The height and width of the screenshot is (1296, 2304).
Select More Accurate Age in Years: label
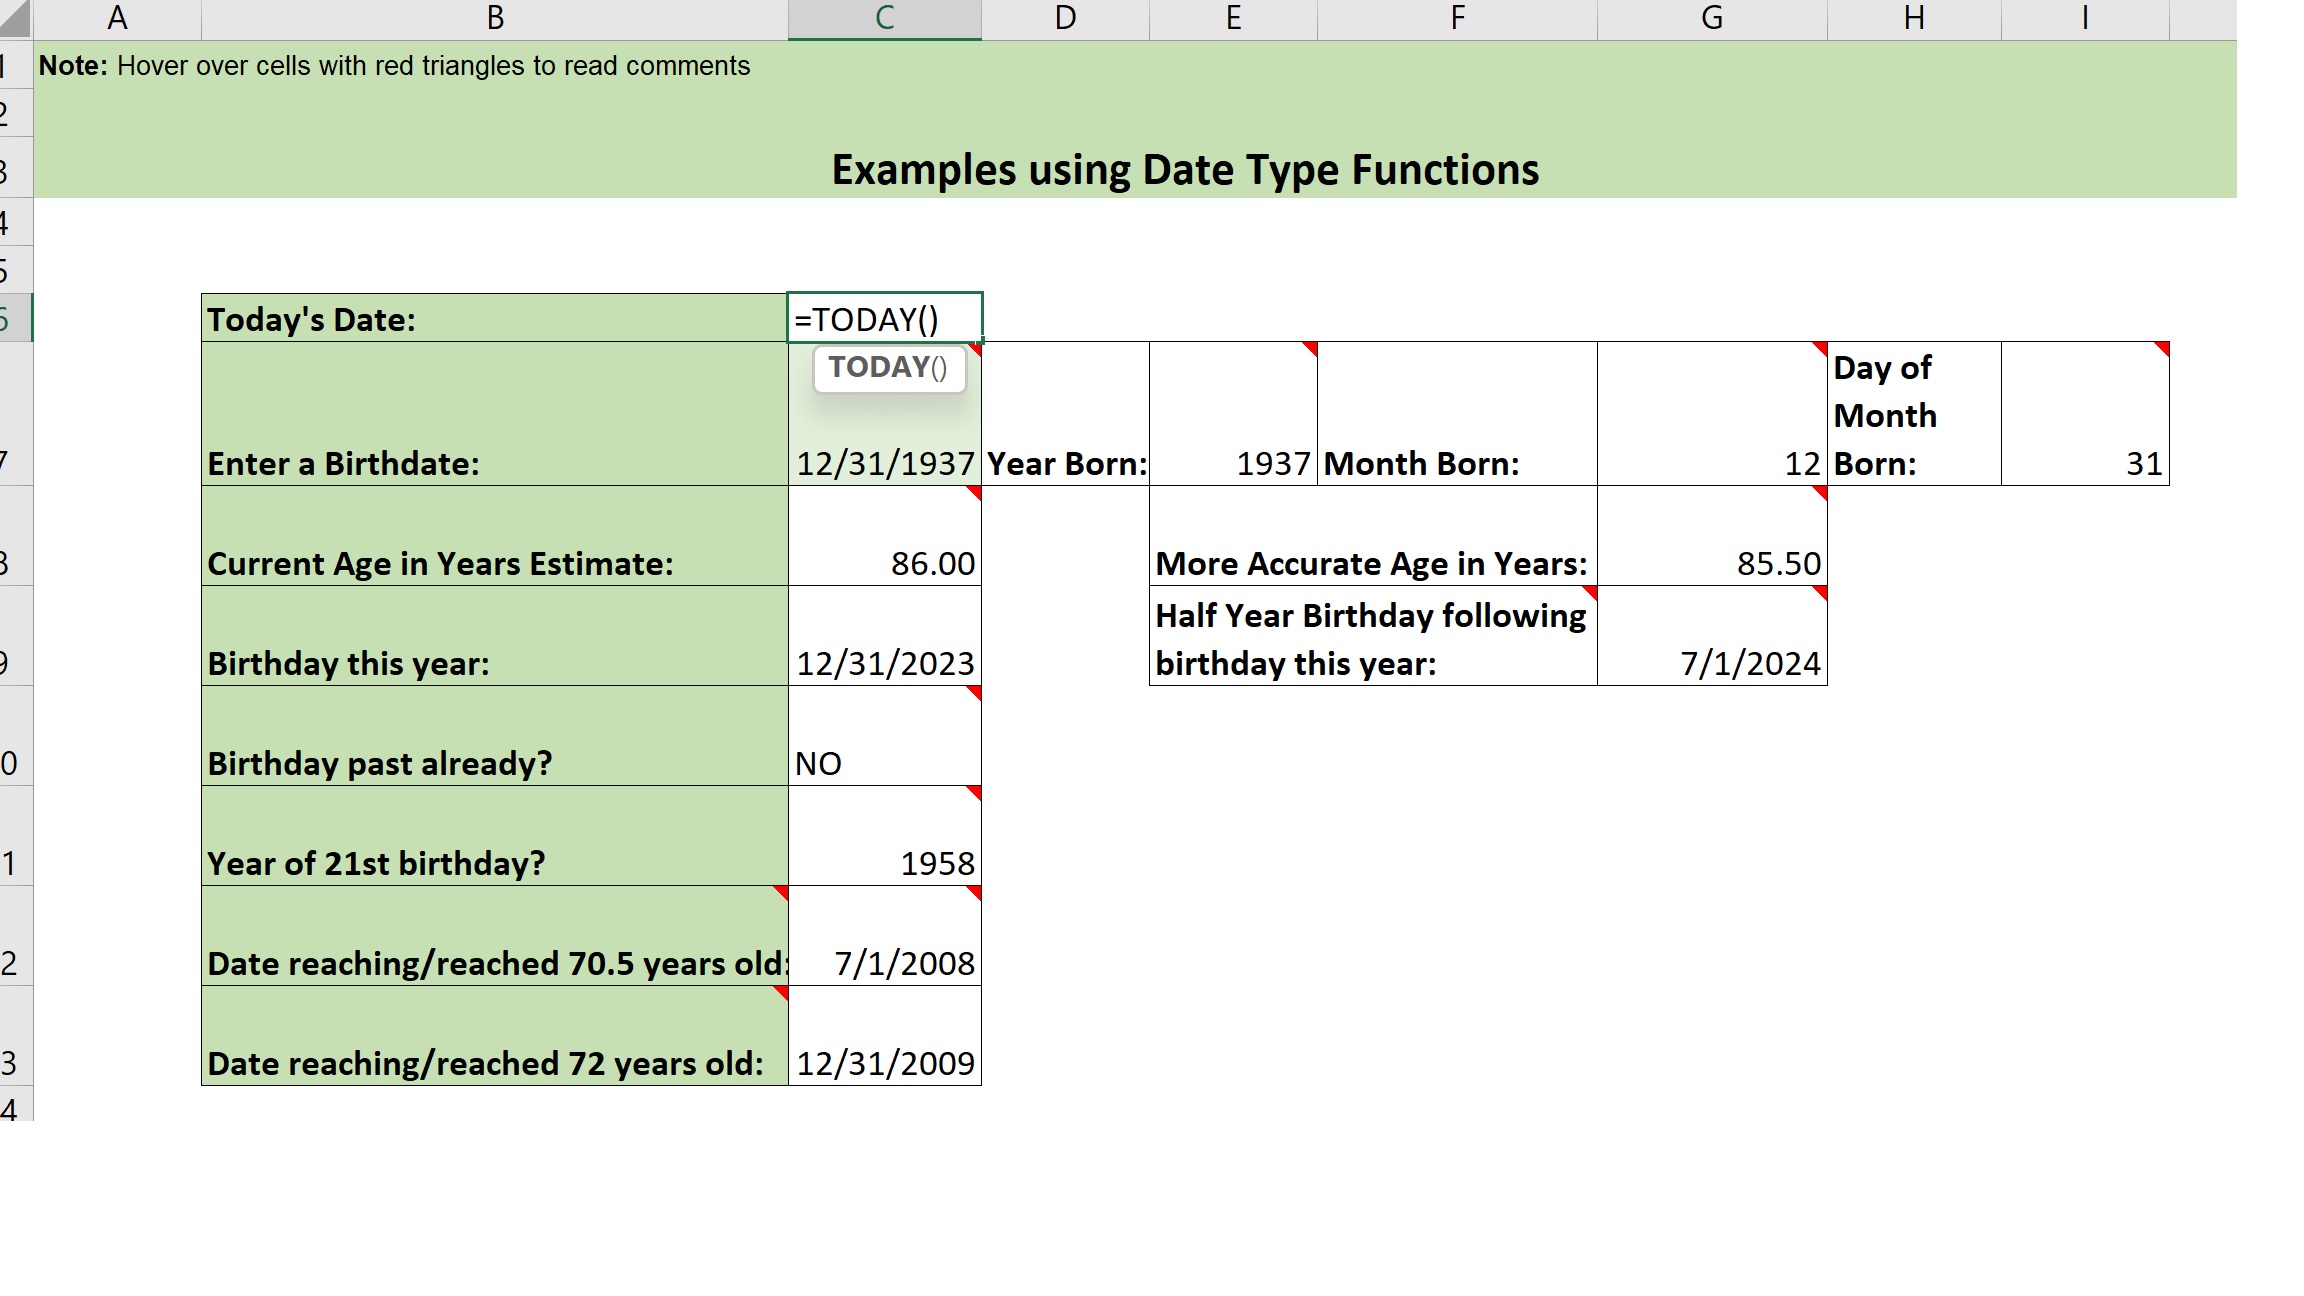(x=1373, y=536)
